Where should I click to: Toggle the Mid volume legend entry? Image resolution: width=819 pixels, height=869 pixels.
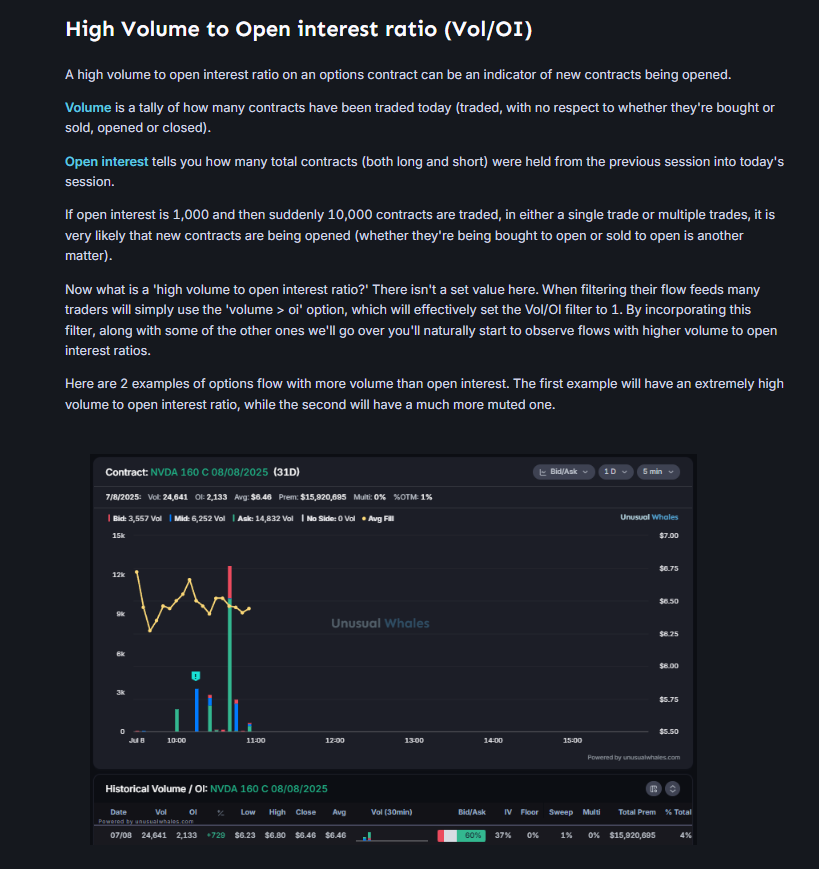pos(197,519)
